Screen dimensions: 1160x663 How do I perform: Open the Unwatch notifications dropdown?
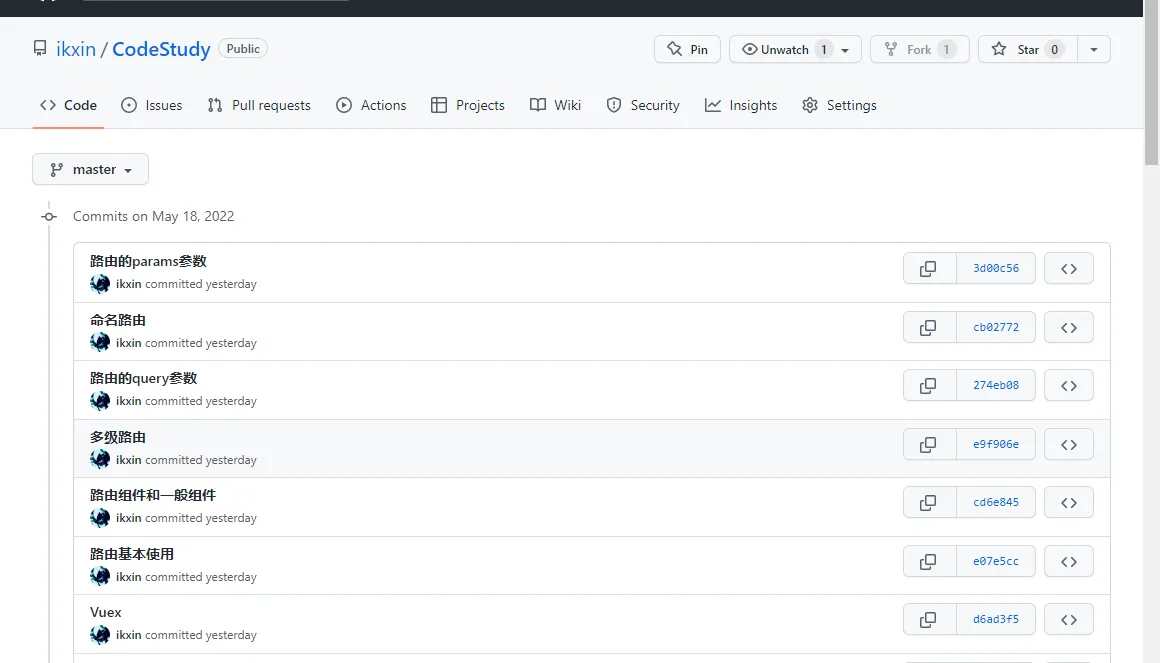795,50
